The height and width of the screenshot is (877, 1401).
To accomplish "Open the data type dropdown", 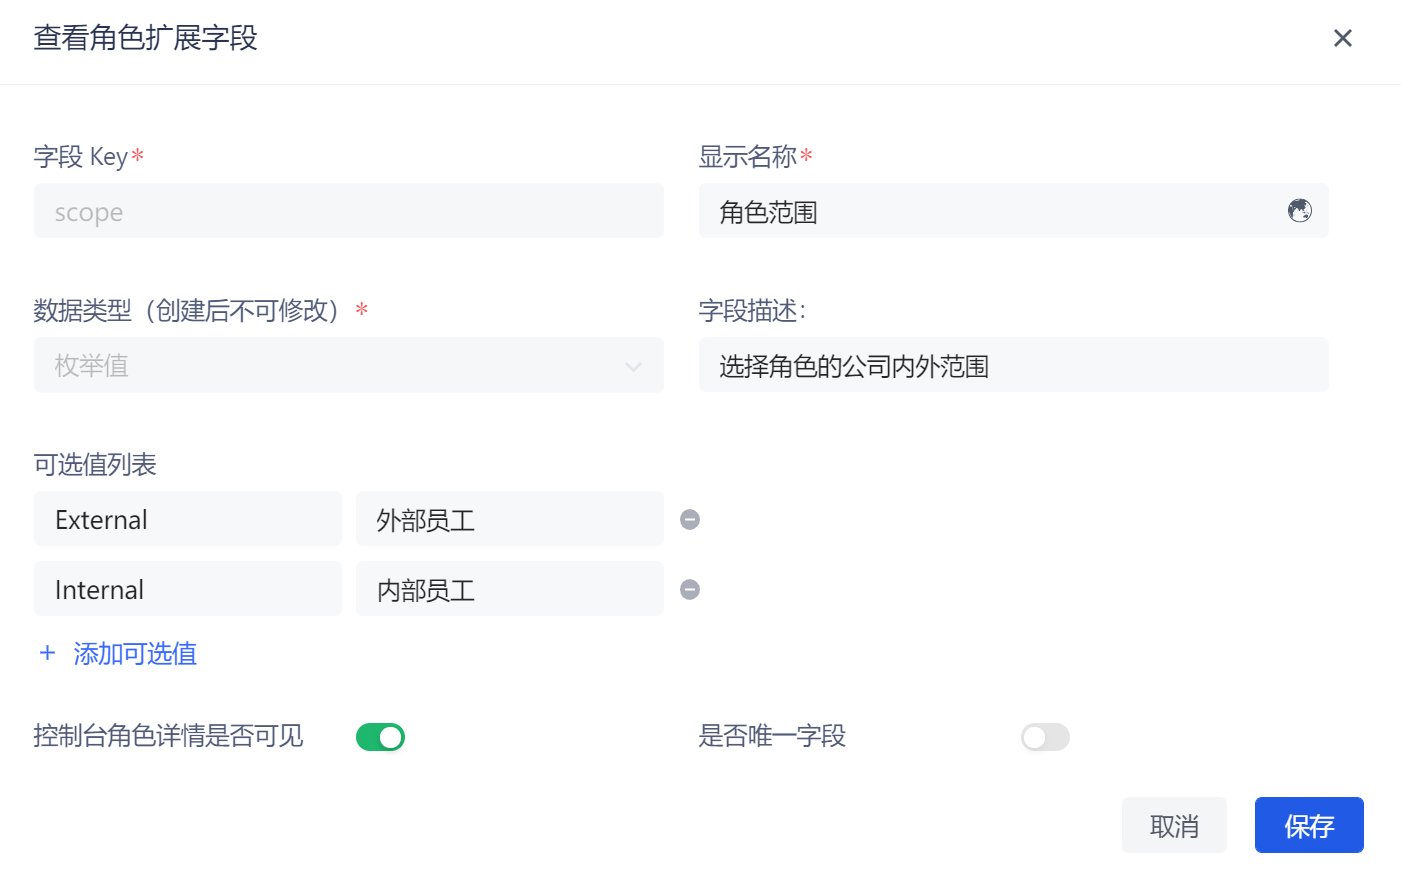I will point(348,366).
